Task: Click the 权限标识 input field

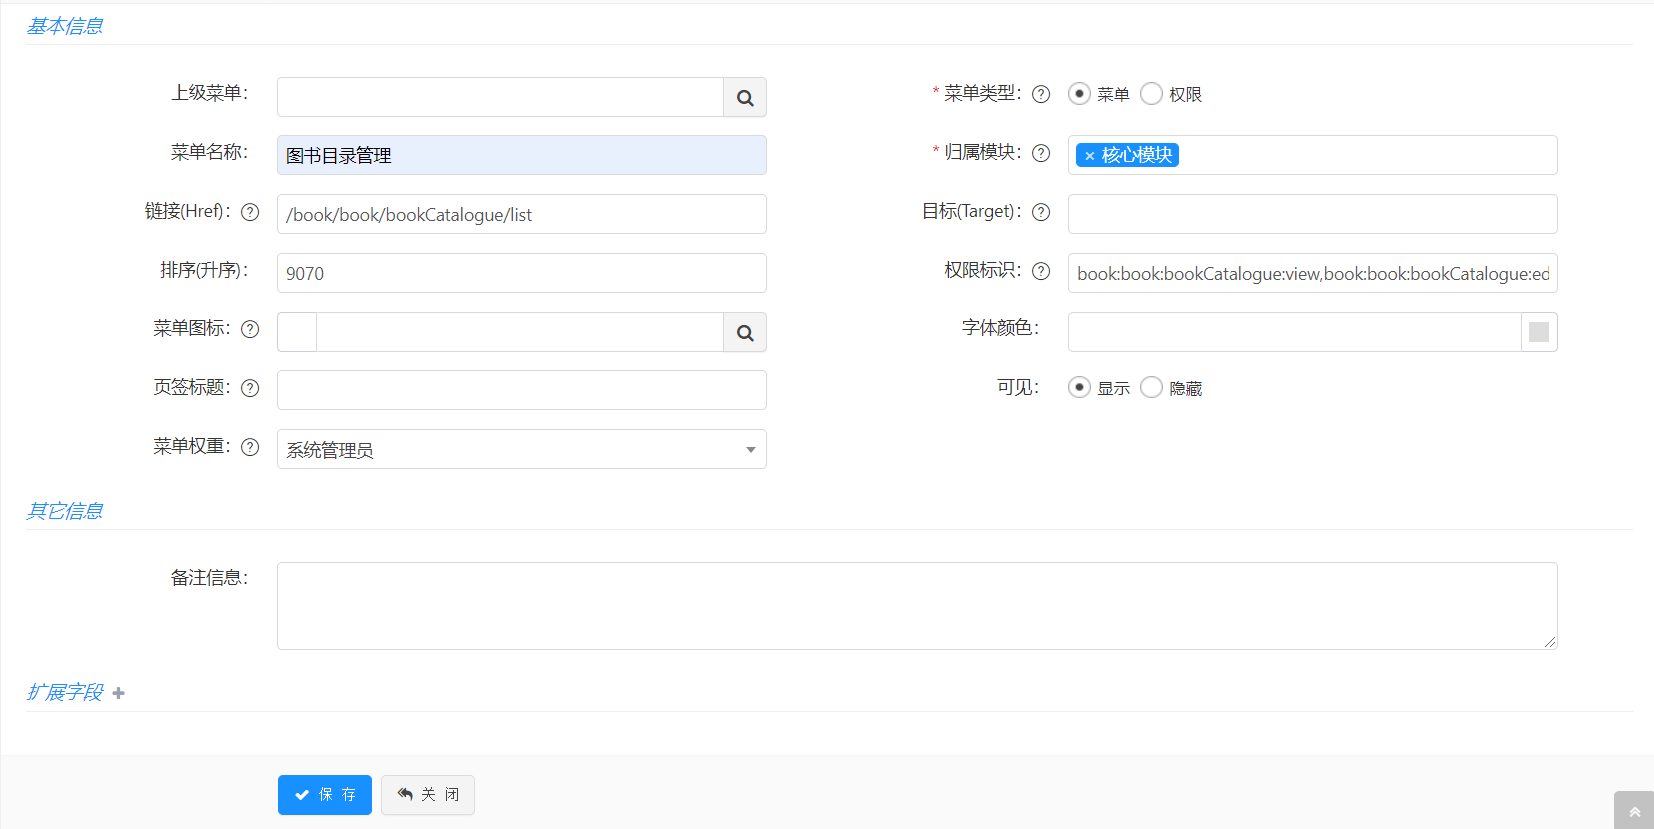Action: tap(1312, 273)
